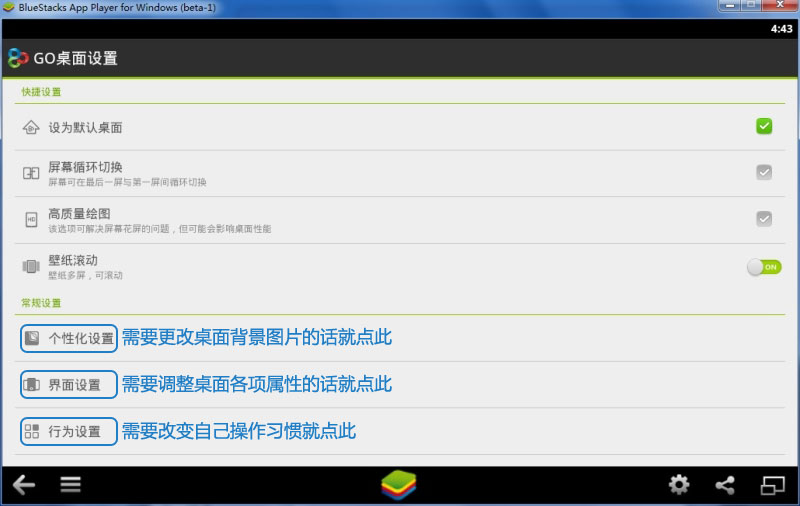Select the 壁纸滚动 row label
The width and height of the screenshot is (800, 506).
click(73, 260)
